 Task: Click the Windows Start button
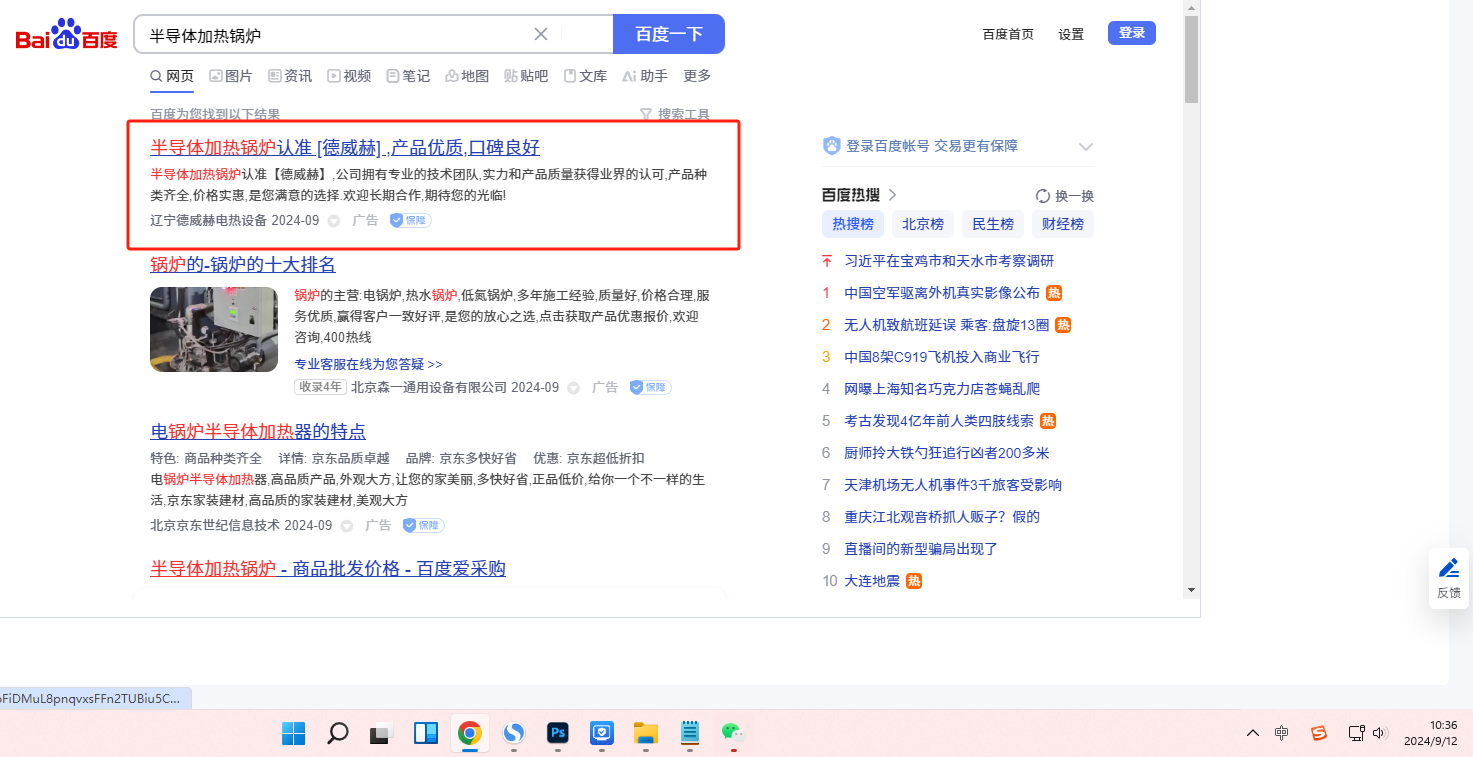[x=294, y=734]
